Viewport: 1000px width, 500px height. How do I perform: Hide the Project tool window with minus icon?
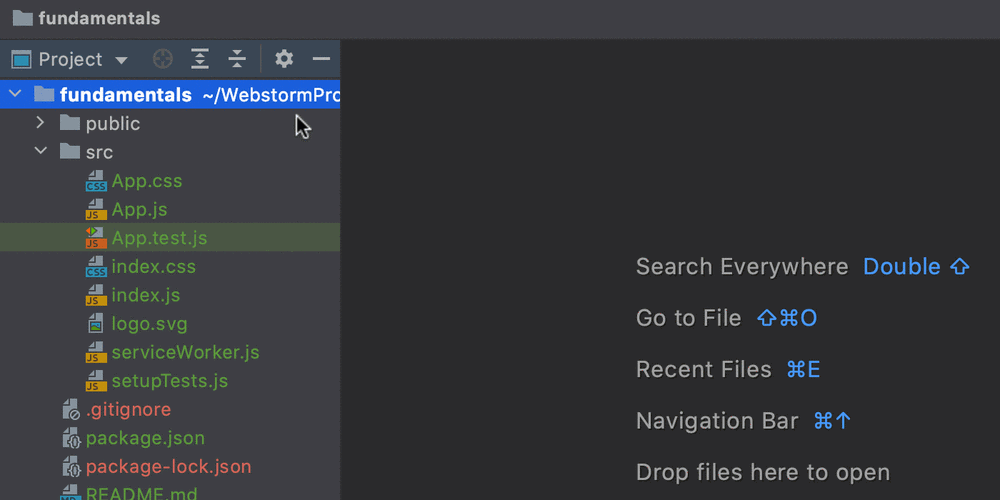pyautogui.click(x=321, y=59)
